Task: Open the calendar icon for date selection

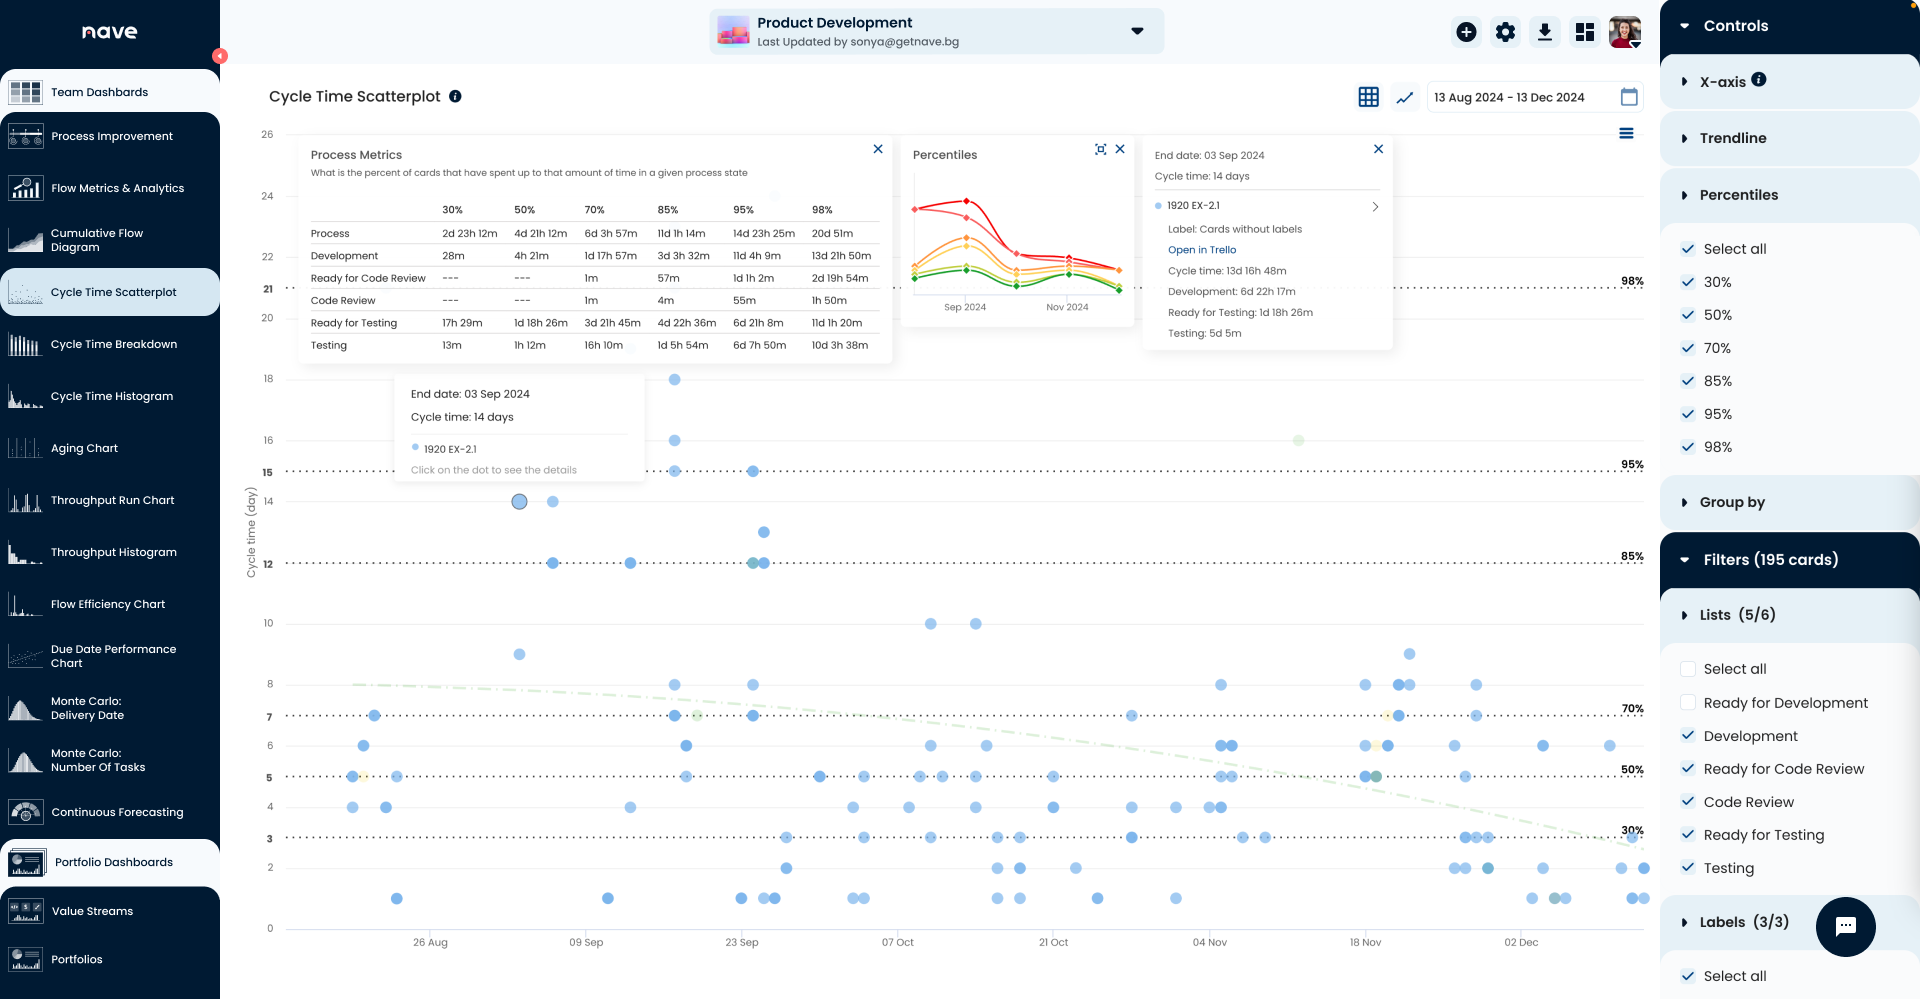Action: pos(1628,96)
